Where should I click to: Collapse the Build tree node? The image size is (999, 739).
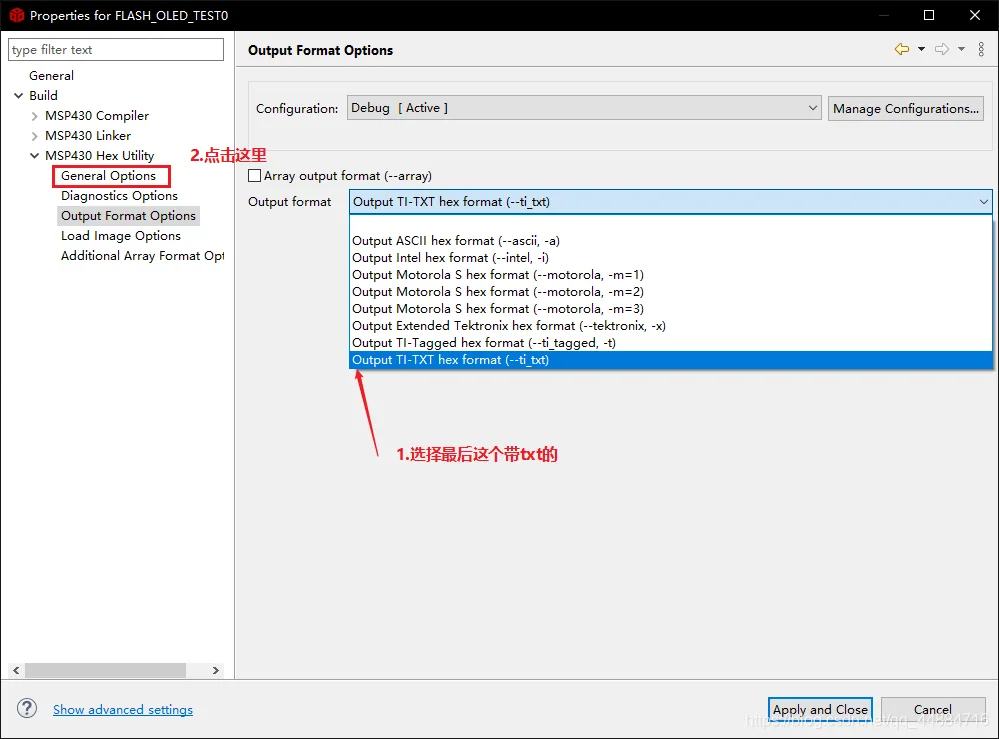point(18,96)
